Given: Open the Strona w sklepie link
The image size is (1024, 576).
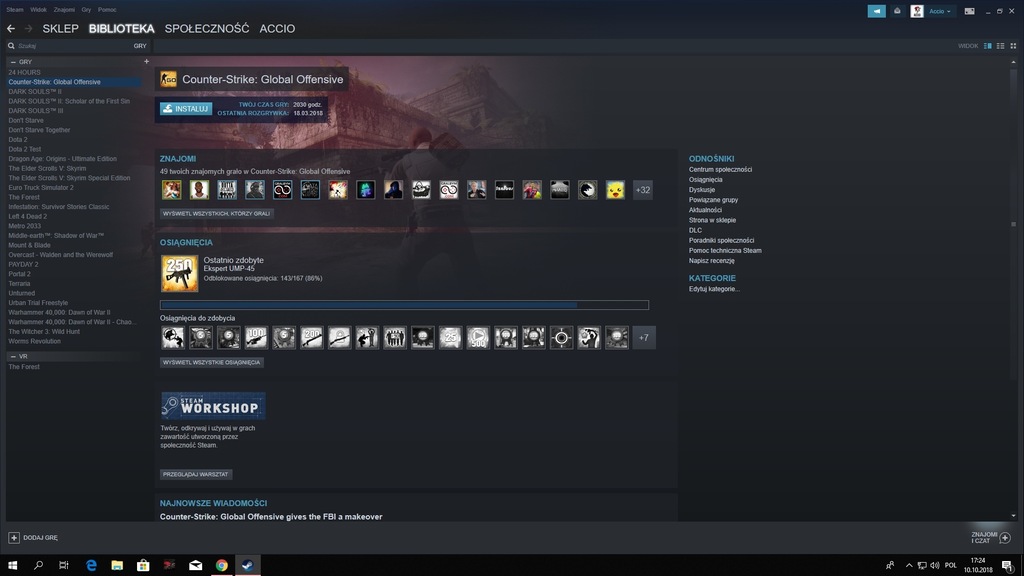Looking at the screenshot, I should [712, 220].
